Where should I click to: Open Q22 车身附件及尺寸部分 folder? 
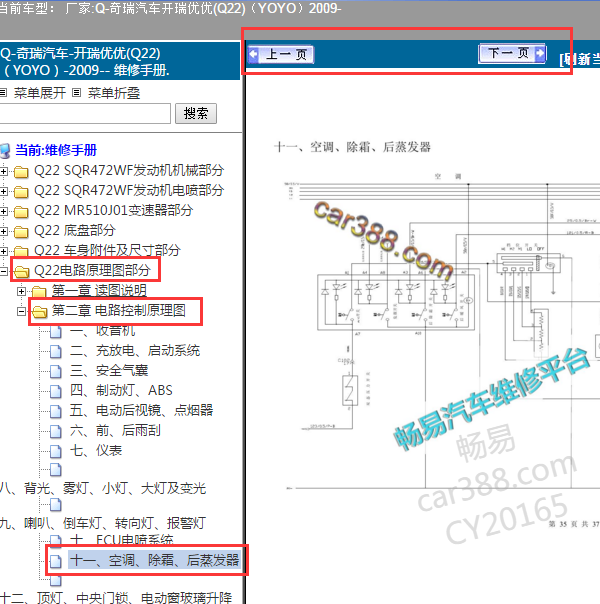[x=107, y=250]
